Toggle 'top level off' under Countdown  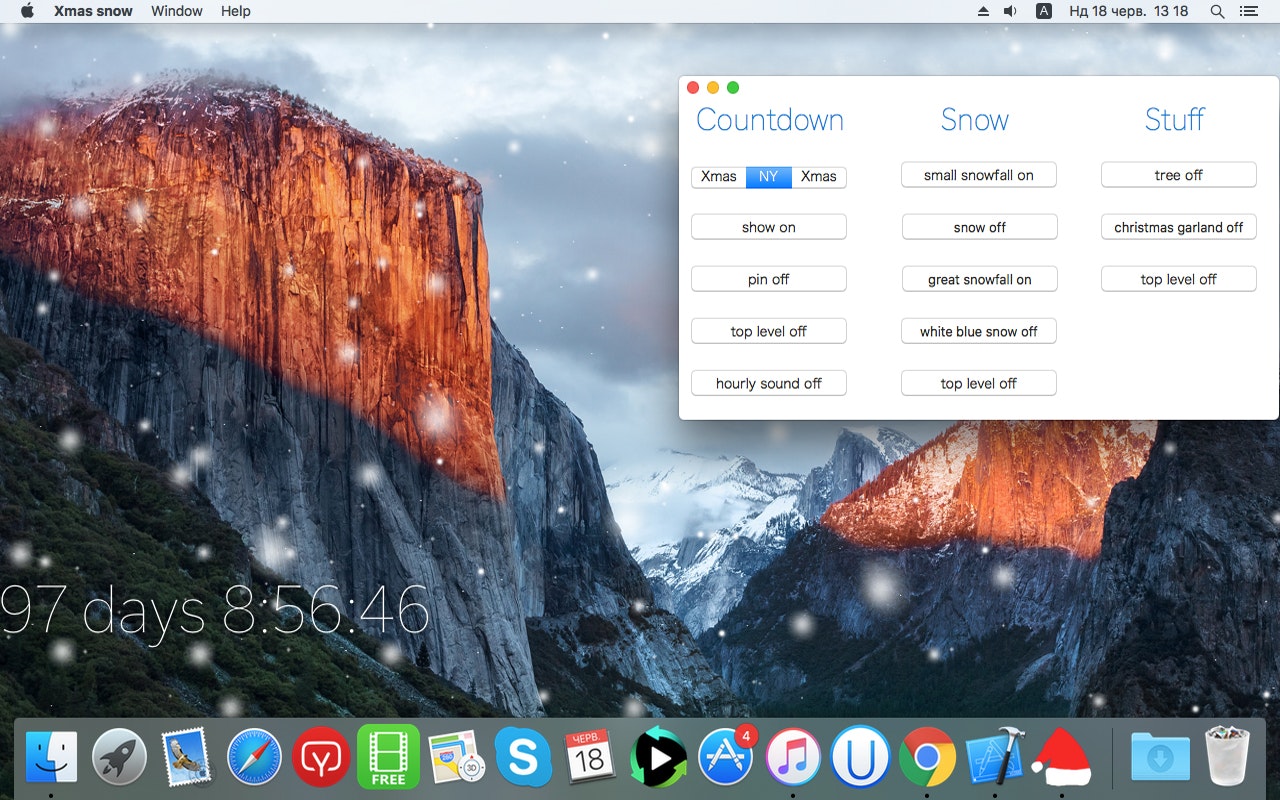769,331
